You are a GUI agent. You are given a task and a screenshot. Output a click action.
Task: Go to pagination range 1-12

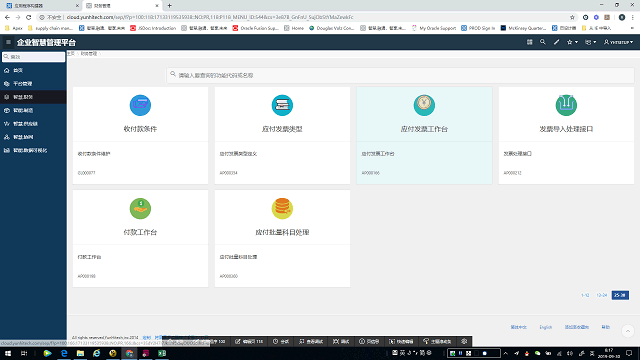point(585,295)
